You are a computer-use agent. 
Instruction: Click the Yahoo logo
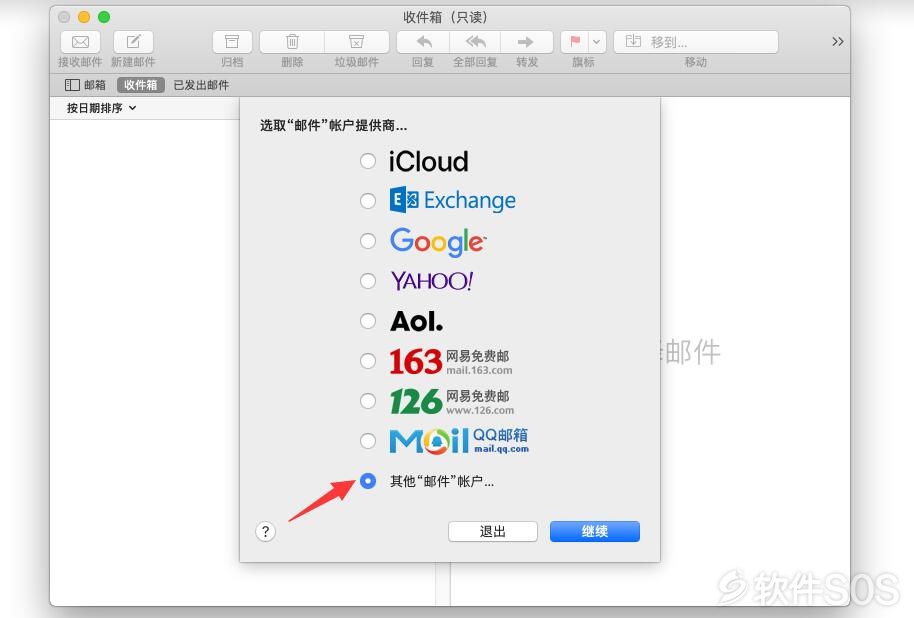pos(432,281)
